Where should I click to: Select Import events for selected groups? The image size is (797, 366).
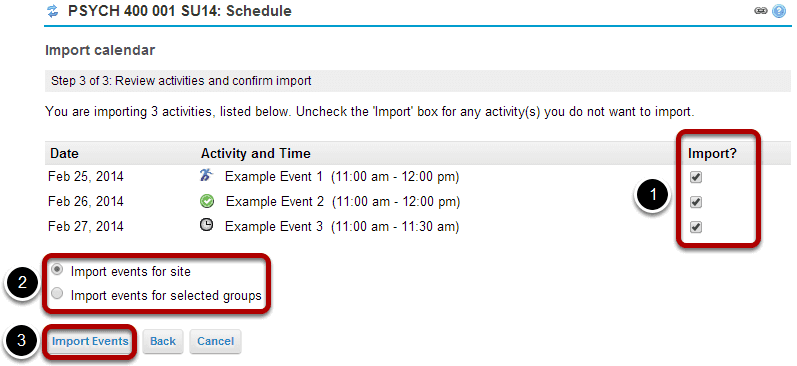pyautogui.click(x=58, y=294)
